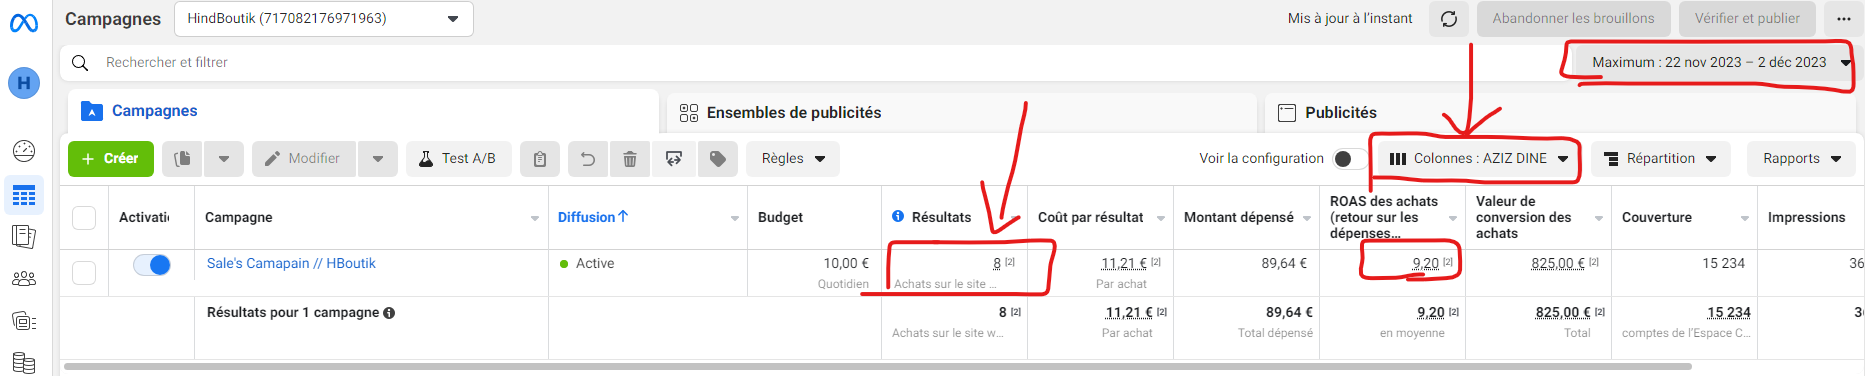Click the green Créer button
This screenshot has width=1865, height=376.
[111, 159]
